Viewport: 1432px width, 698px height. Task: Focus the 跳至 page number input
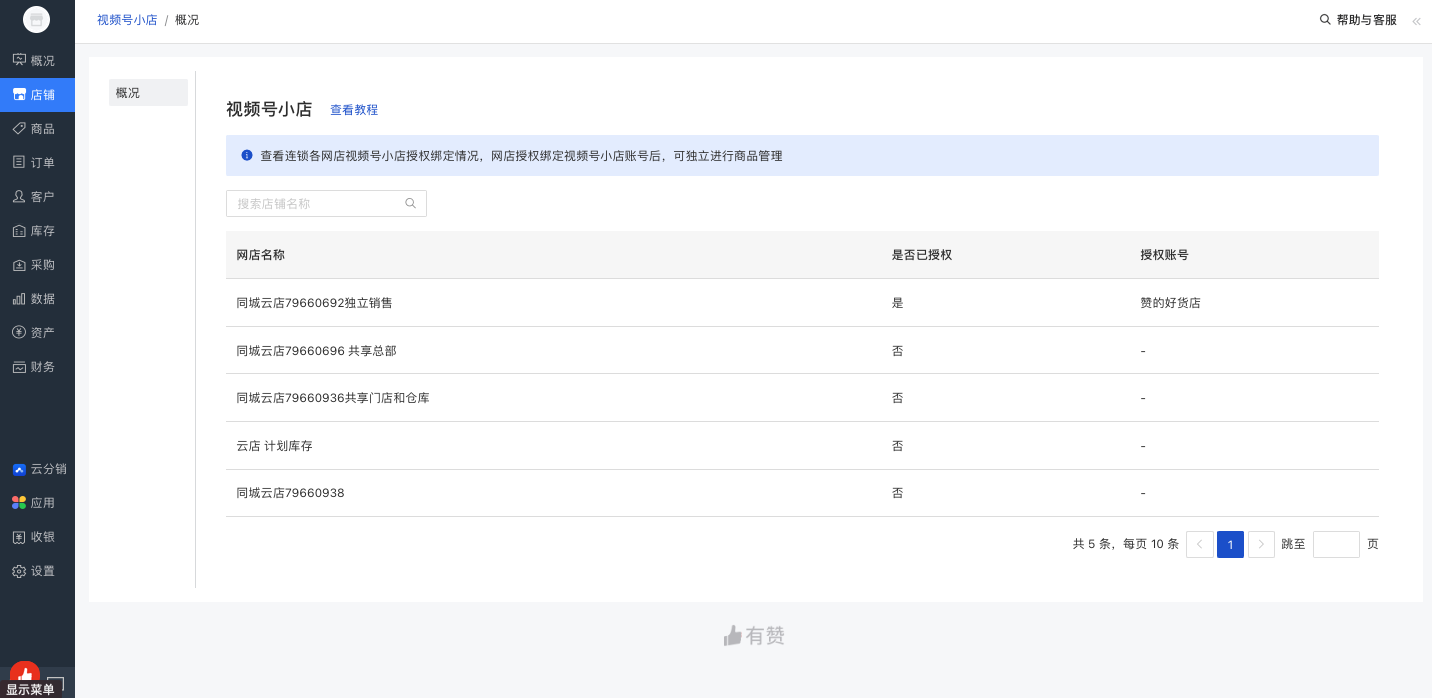point(1336,544)
